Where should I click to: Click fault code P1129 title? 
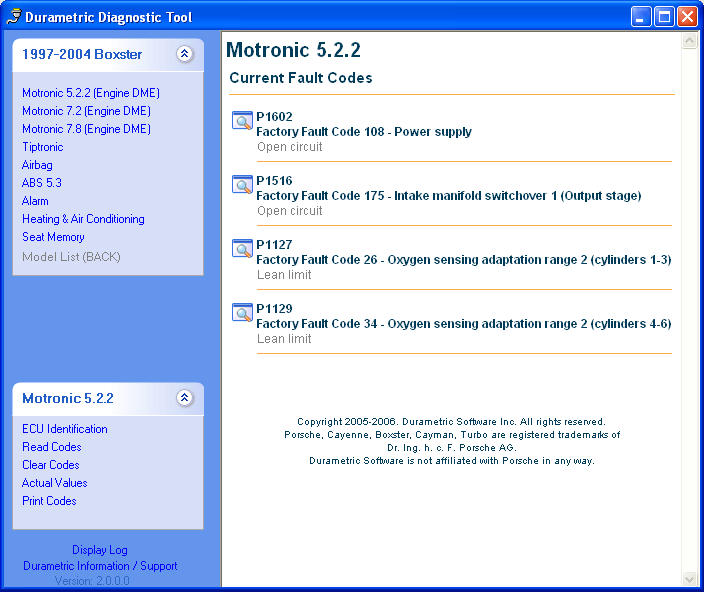274,309
